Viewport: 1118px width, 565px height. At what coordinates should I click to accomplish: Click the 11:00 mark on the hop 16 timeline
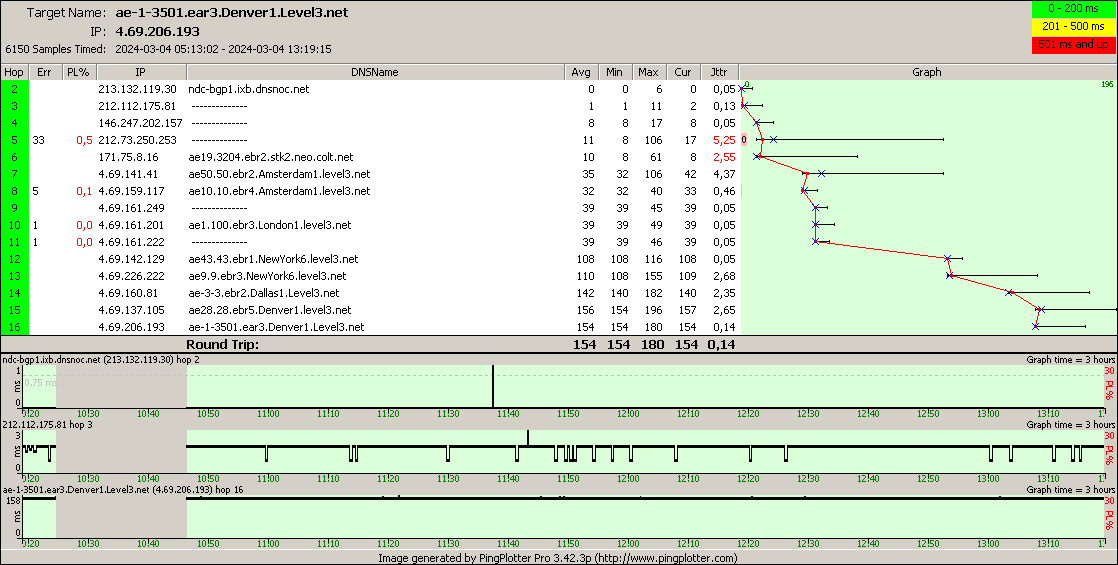(x=268, y=543)
